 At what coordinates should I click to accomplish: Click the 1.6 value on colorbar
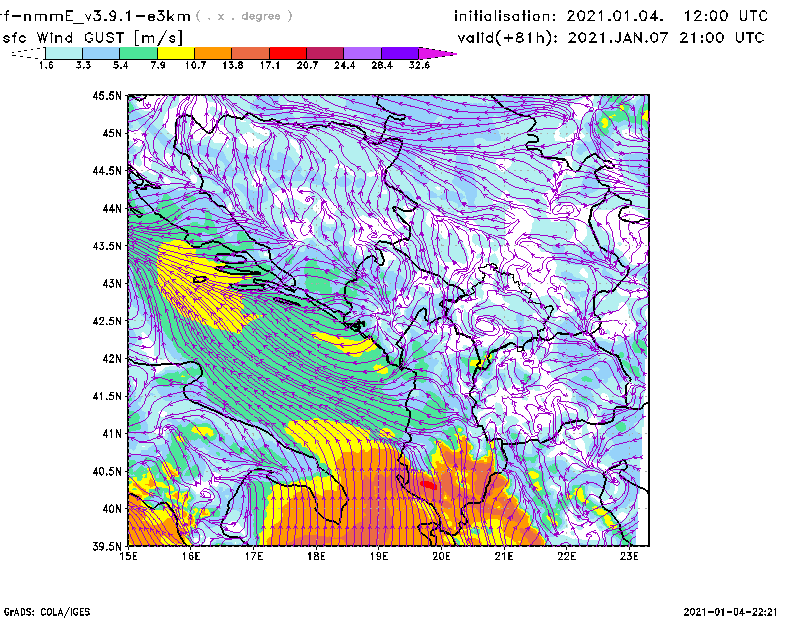click(46, 65)
